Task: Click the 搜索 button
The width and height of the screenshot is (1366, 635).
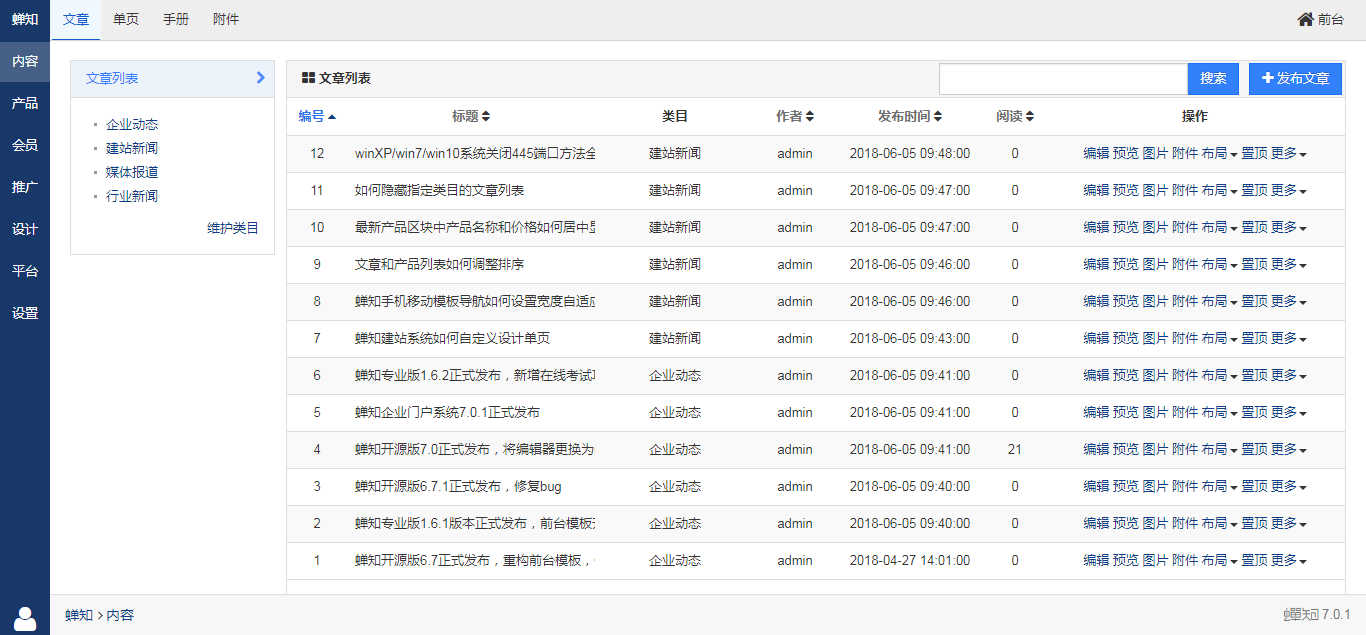Action: [x=1213, y=79]
